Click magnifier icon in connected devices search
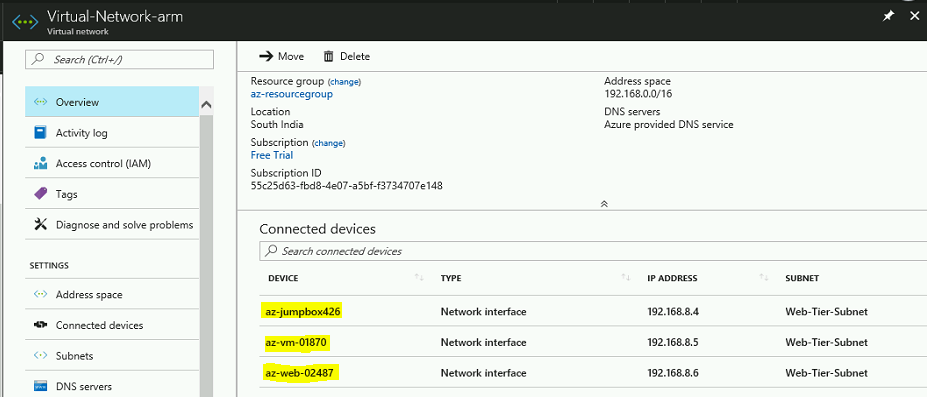Viewport: 927px width, 397px height. [x=271, y=251]
